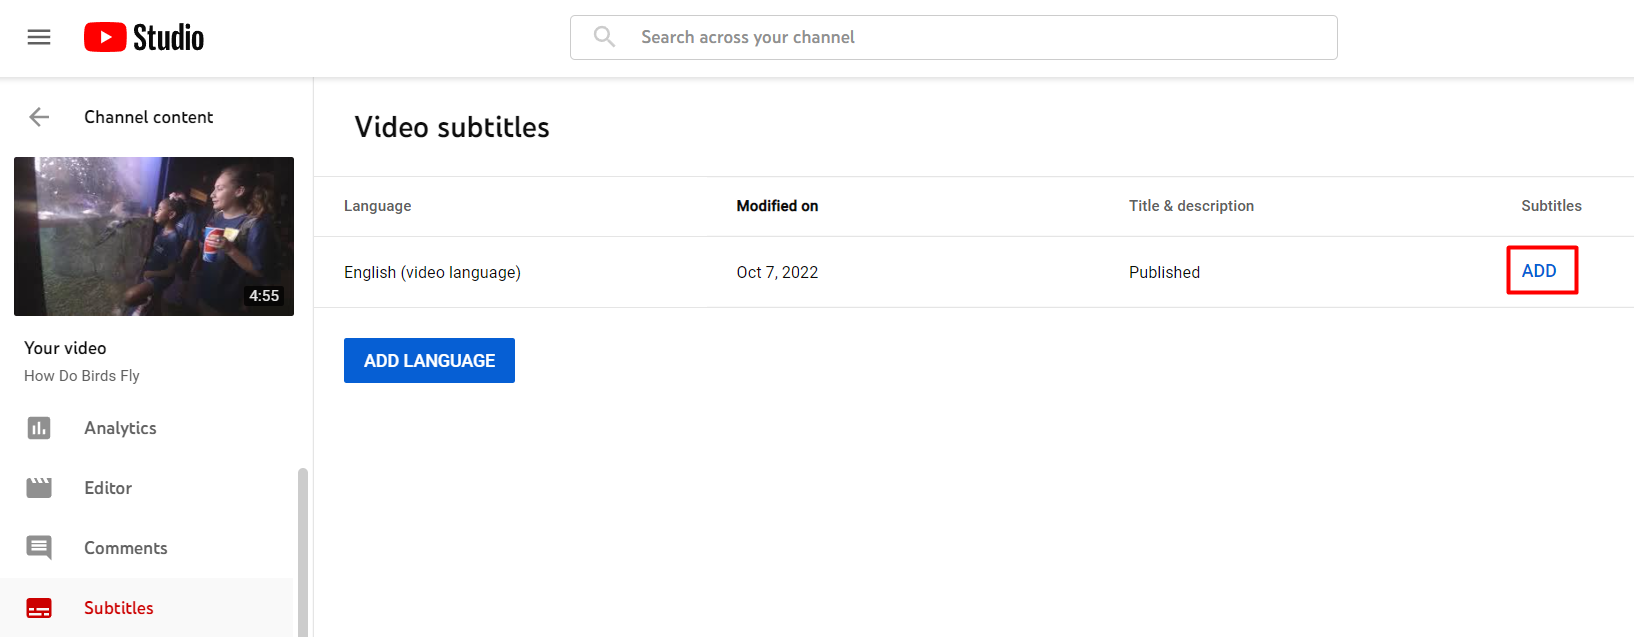
Task: Click the Comments speech bubble icon
Action: coord(39,548)
